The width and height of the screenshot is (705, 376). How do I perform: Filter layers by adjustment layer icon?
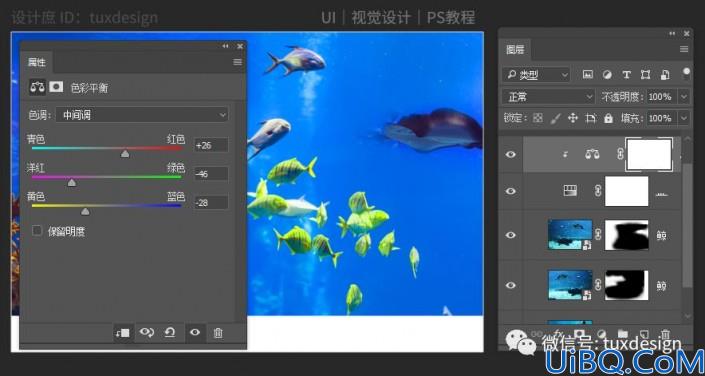click(607, 75)
